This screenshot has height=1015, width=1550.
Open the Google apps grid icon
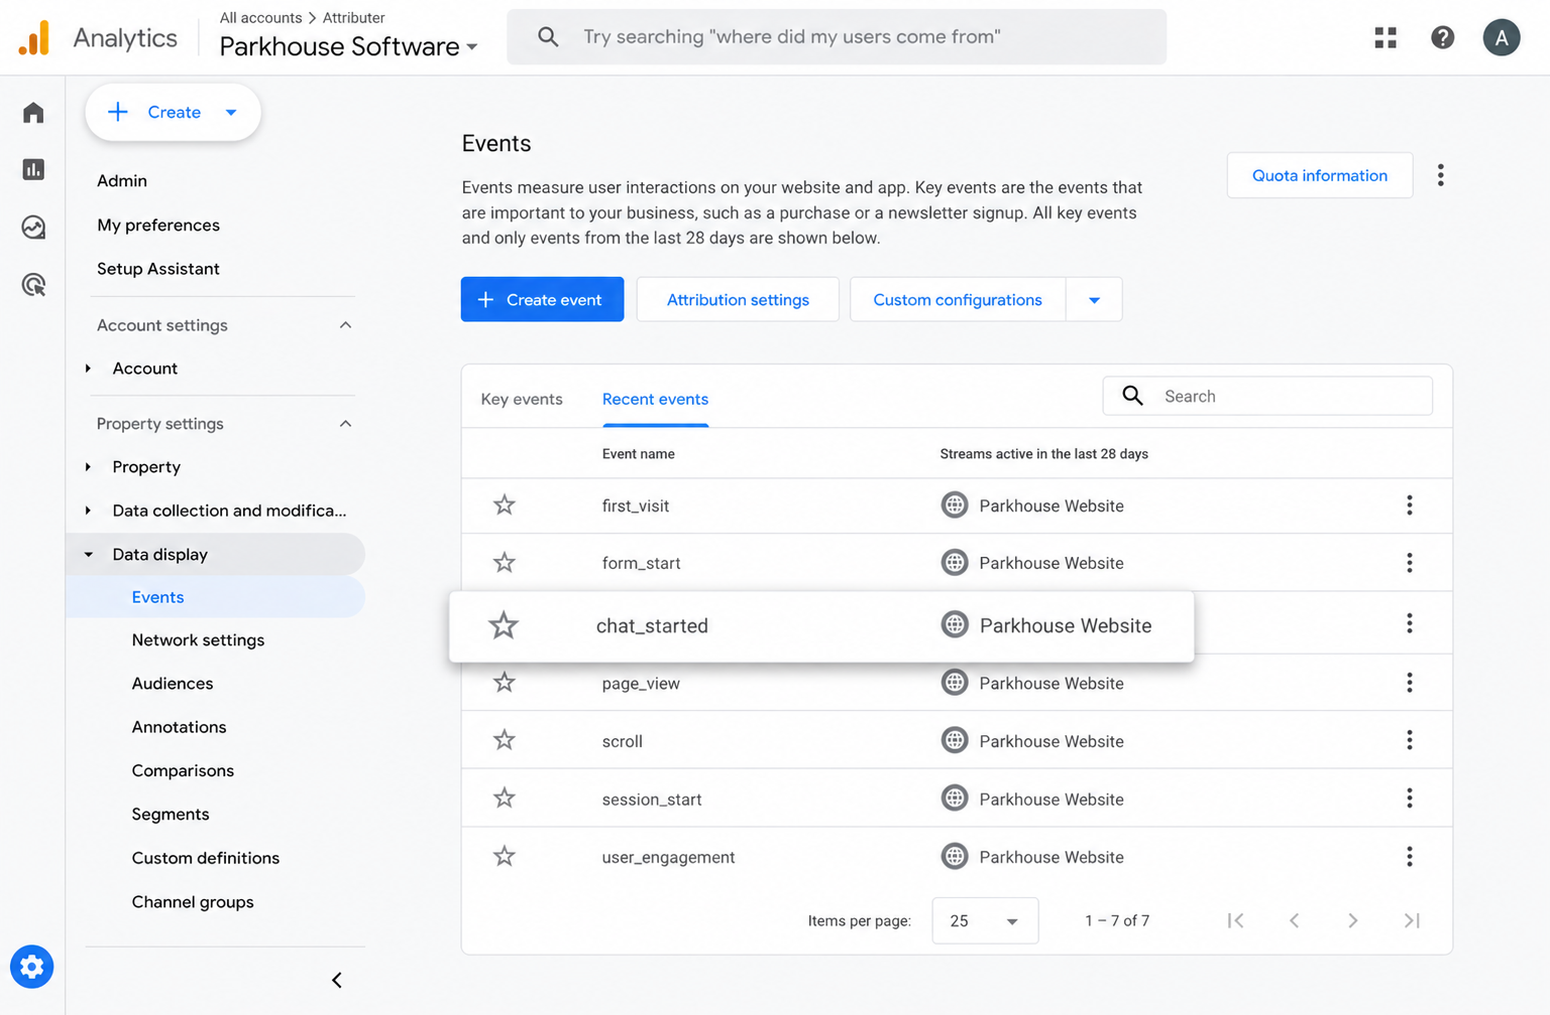point(1385,38)
